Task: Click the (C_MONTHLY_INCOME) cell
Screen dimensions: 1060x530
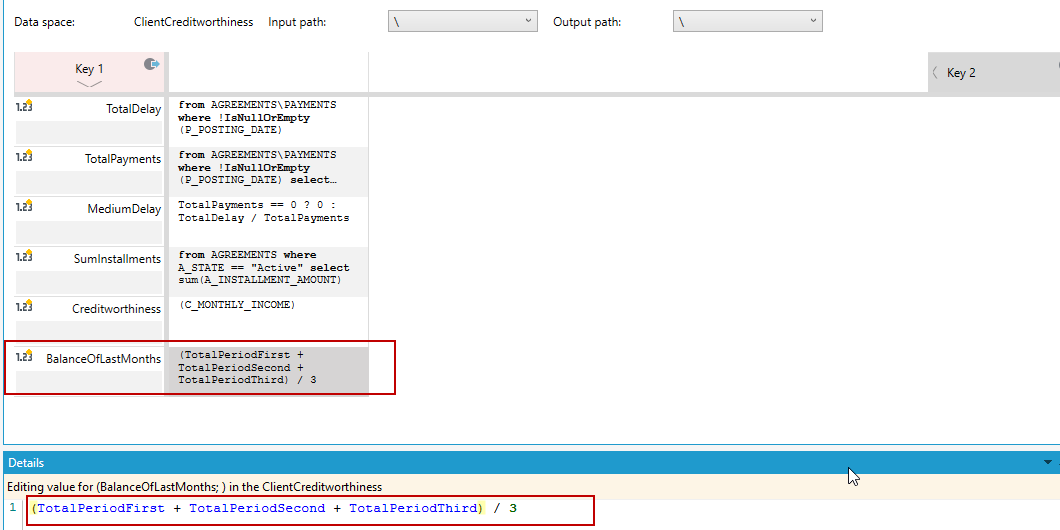Action: tap(268, 321)
